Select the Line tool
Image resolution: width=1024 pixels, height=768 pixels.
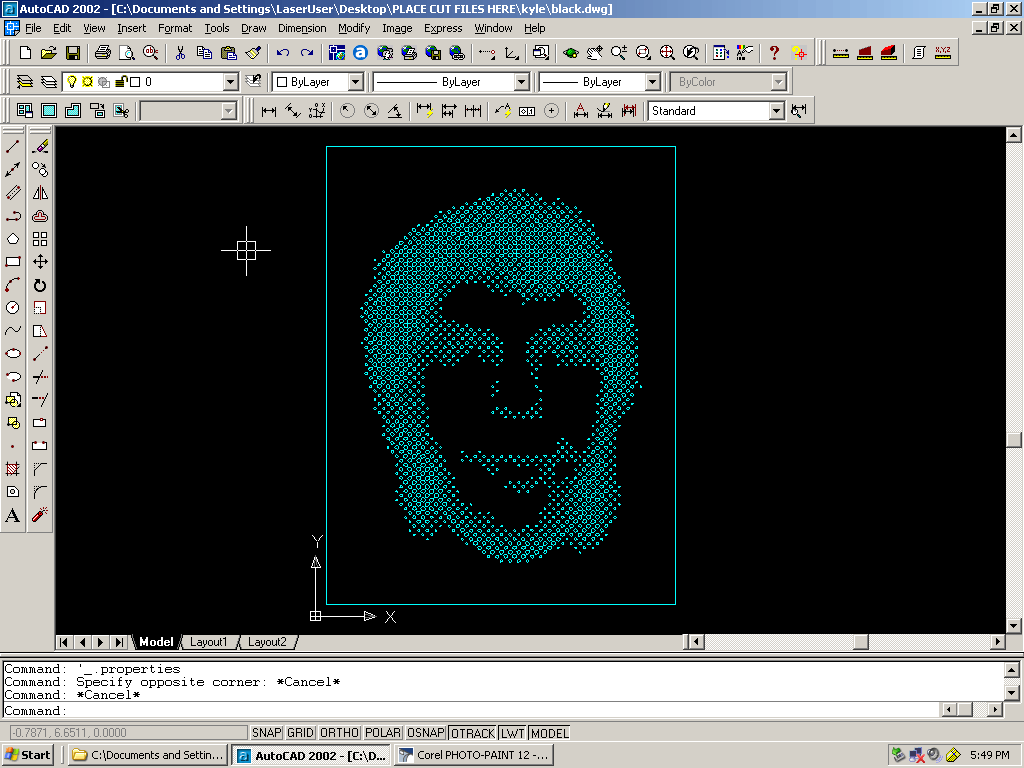[12, 146]
